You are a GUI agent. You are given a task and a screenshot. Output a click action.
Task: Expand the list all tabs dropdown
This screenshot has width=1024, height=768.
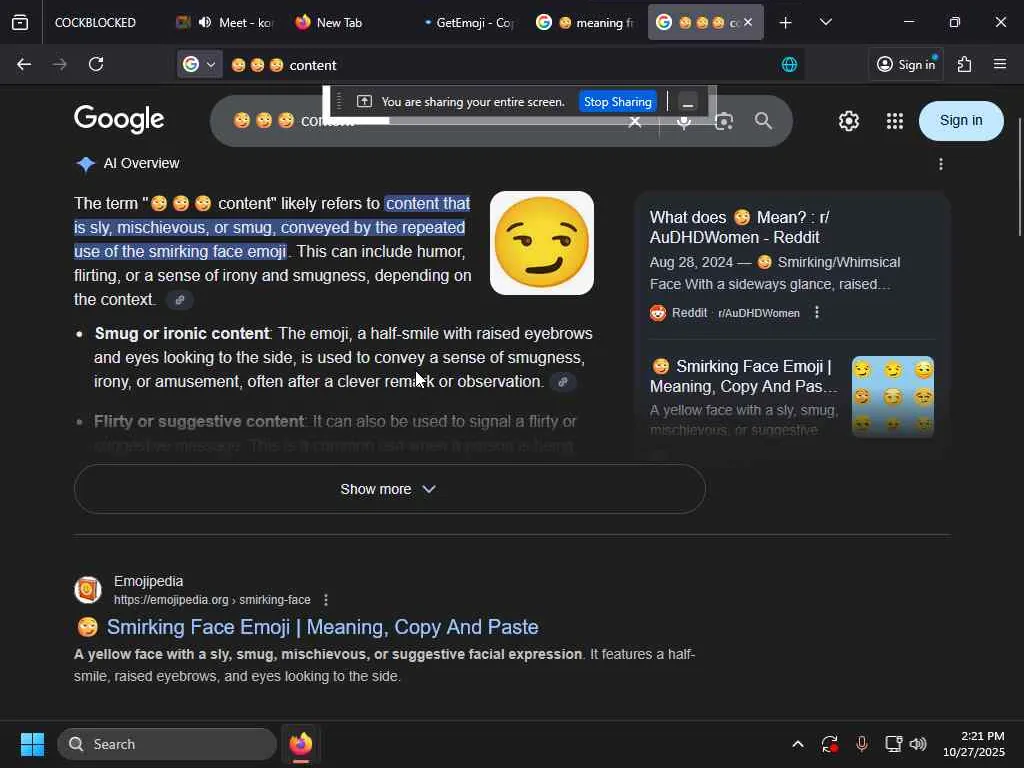pos(825,23)
